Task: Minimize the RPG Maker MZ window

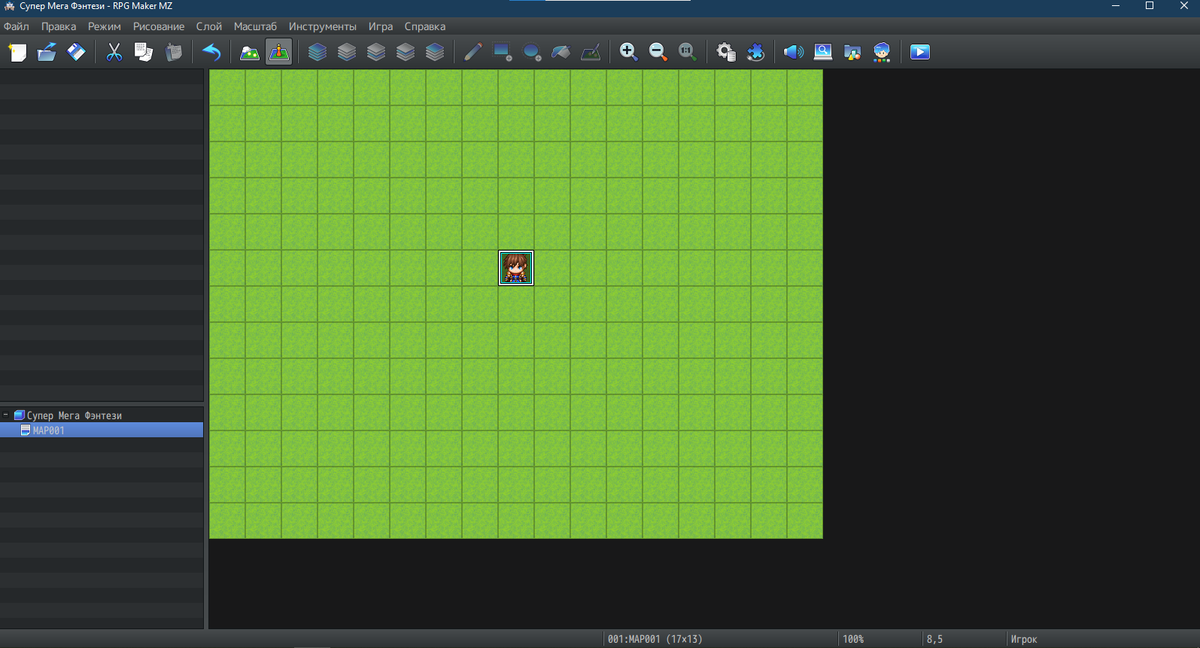Action: (x=1116, y=6)
